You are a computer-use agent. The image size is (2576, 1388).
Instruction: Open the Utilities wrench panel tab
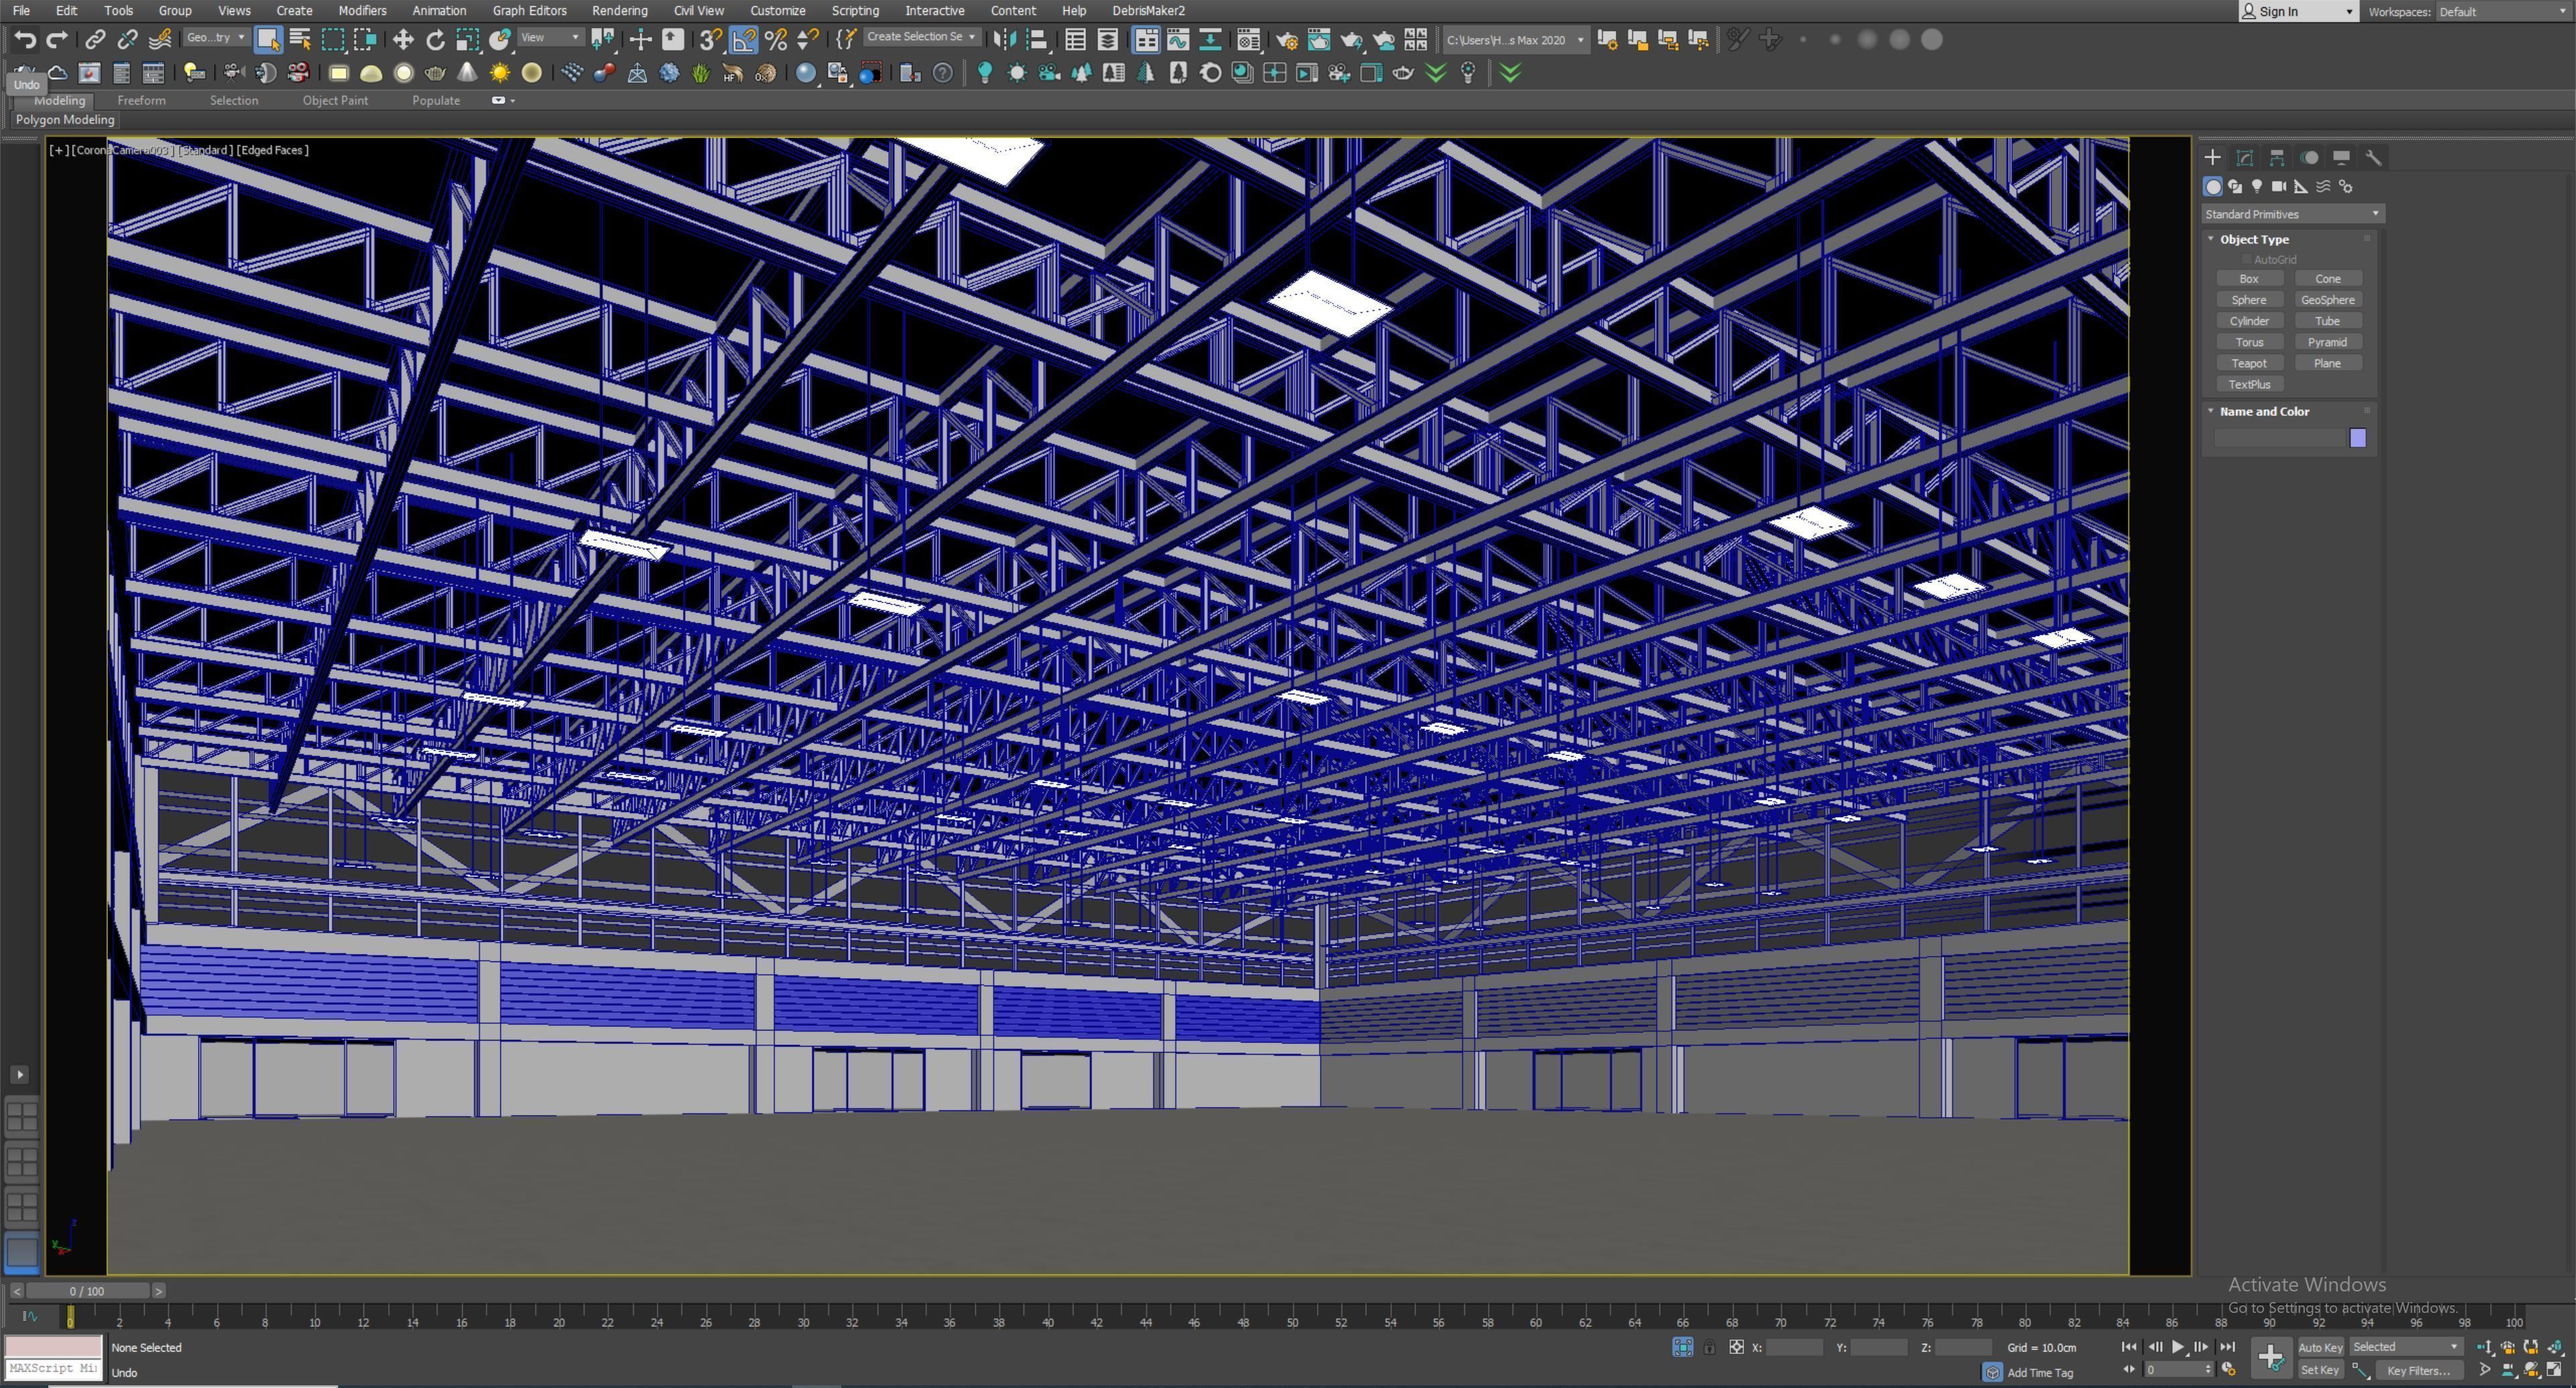point(2373,158)
